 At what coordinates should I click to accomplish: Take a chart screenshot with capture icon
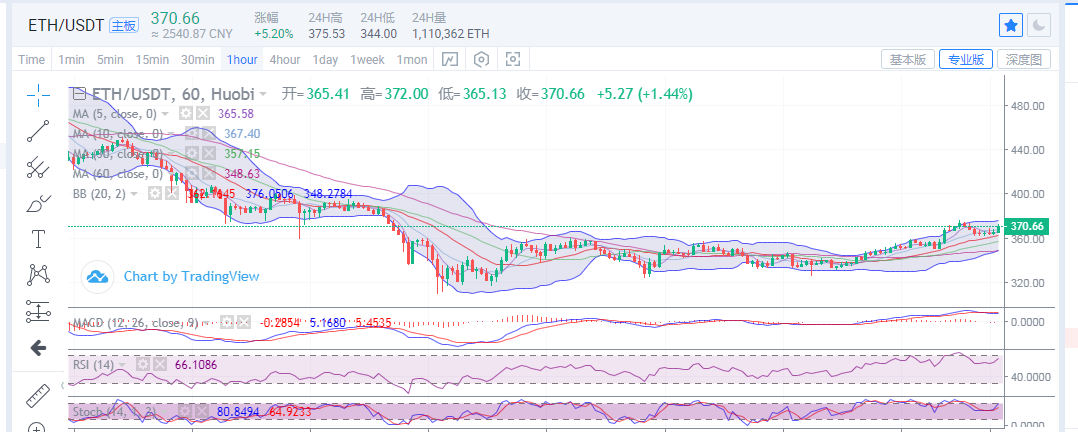[513, 60]
